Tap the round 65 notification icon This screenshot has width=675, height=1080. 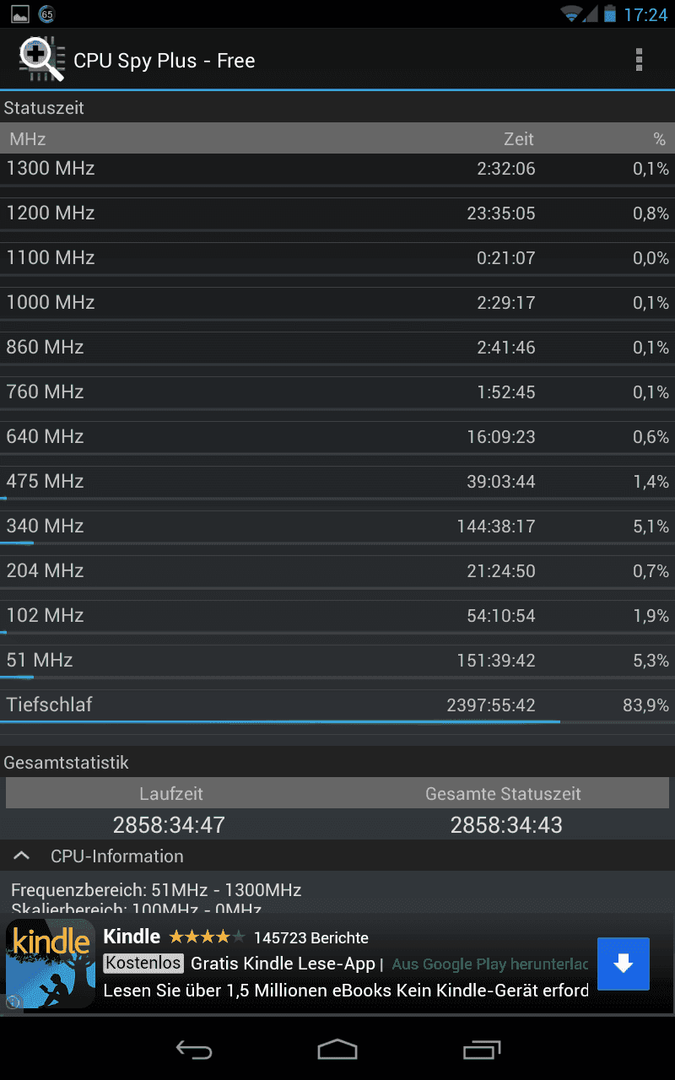click(47, 14)
